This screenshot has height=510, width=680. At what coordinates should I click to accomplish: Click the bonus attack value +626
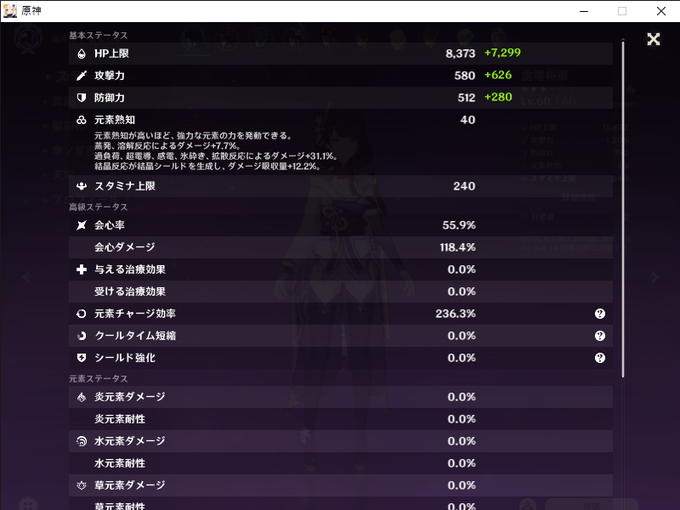[x=498, y=75]
